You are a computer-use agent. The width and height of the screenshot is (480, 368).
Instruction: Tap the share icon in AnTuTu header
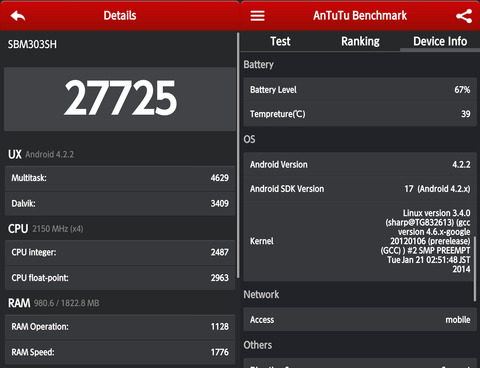point(464,16)
